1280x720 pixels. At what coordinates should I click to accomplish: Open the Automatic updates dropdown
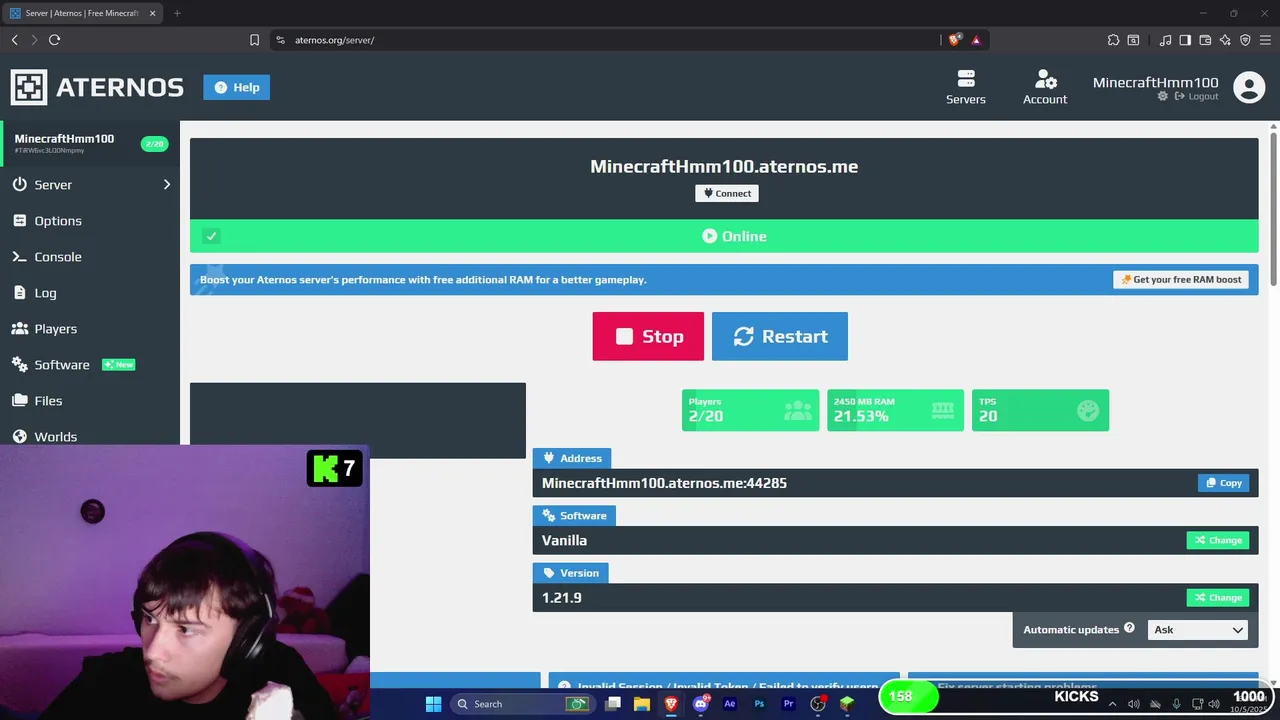pos(1198,629)
